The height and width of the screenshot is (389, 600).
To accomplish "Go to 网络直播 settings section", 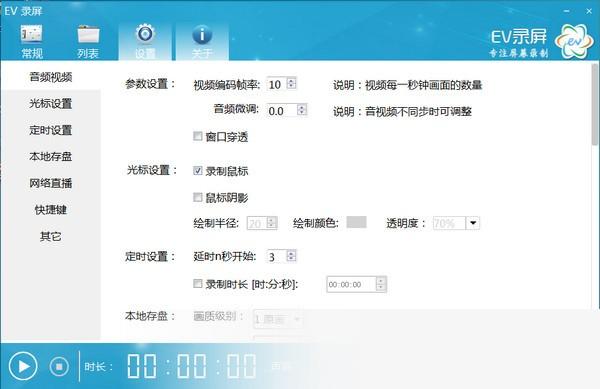I will [51, 183].
